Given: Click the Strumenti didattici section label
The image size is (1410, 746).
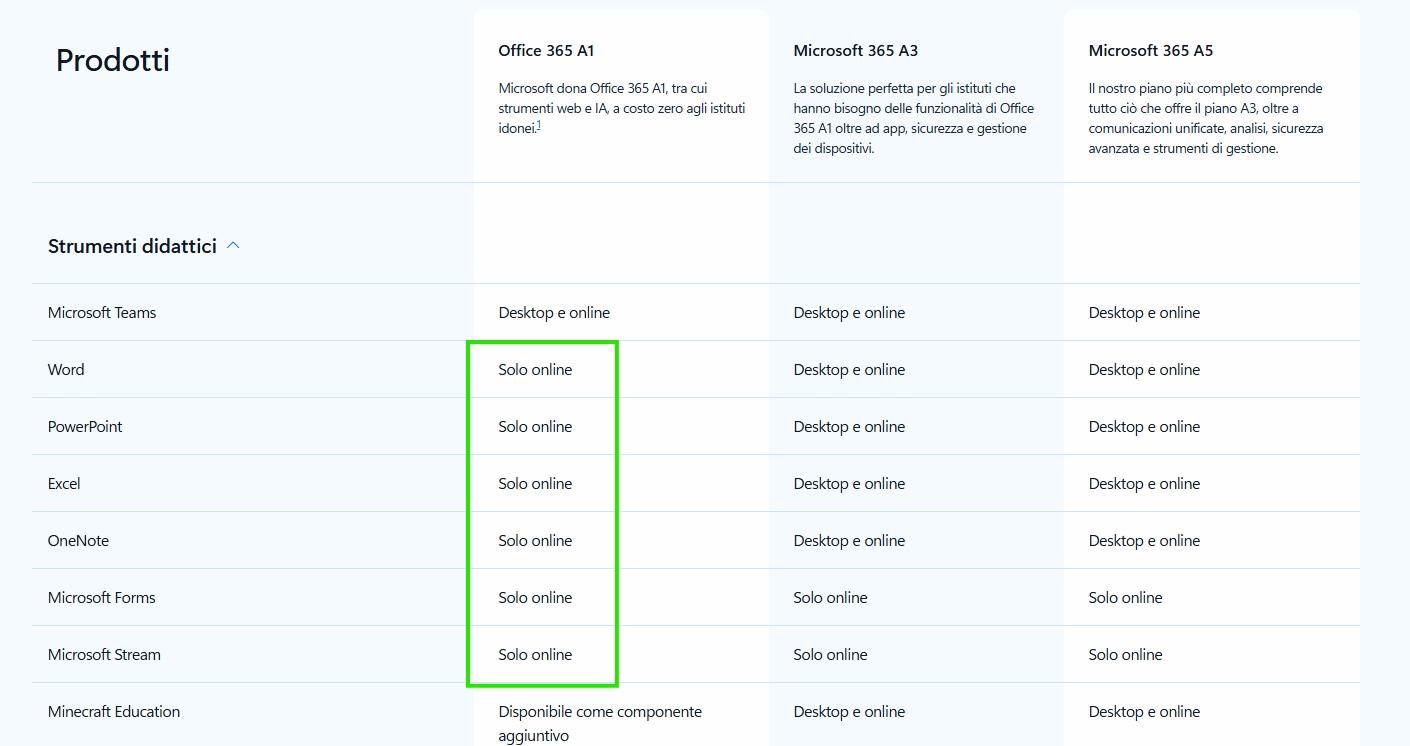Looking at the screenshot, I should (132, 246).
